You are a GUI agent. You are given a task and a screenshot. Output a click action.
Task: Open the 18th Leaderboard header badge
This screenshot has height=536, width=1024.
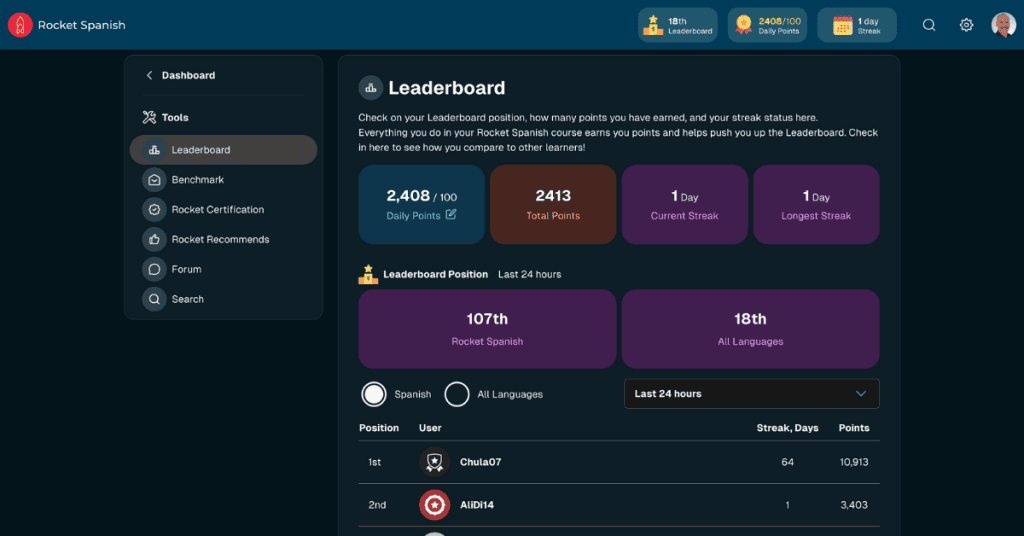(677, 25)
